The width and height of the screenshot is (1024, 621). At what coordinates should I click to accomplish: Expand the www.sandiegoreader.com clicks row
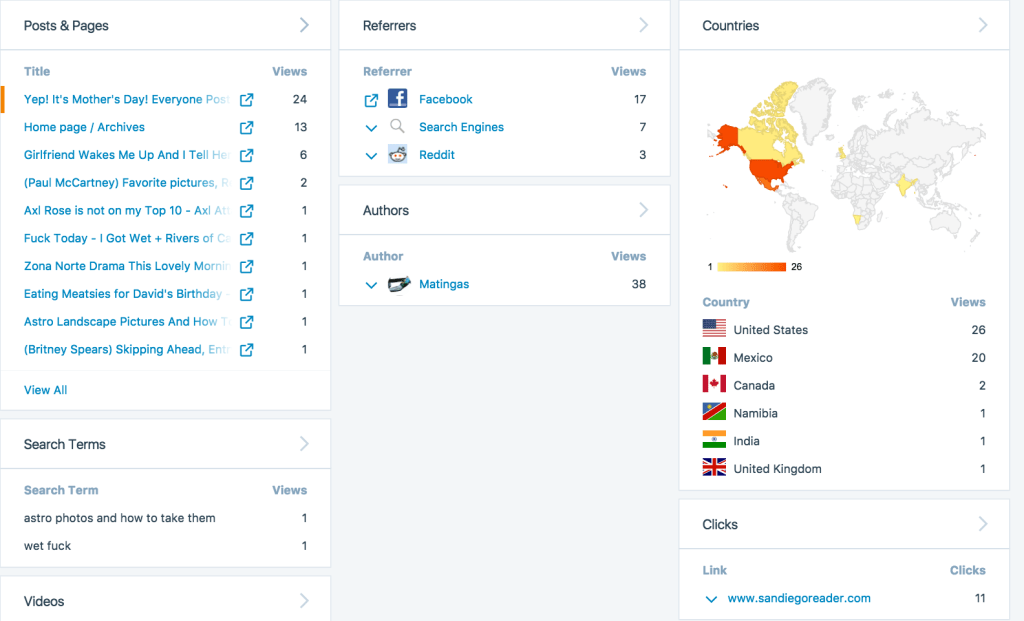(x=711, y=599)
